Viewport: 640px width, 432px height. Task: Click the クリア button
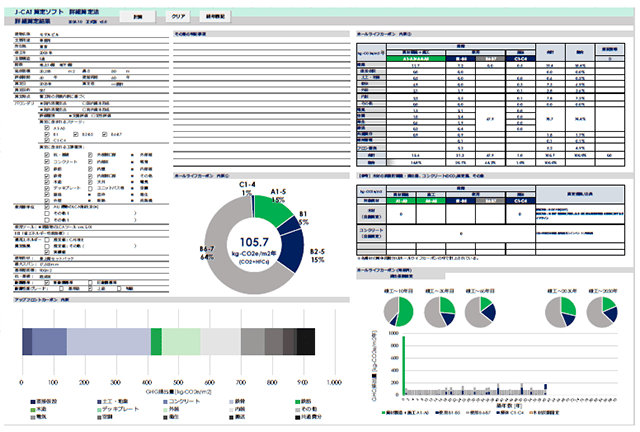tap(179, 16)
